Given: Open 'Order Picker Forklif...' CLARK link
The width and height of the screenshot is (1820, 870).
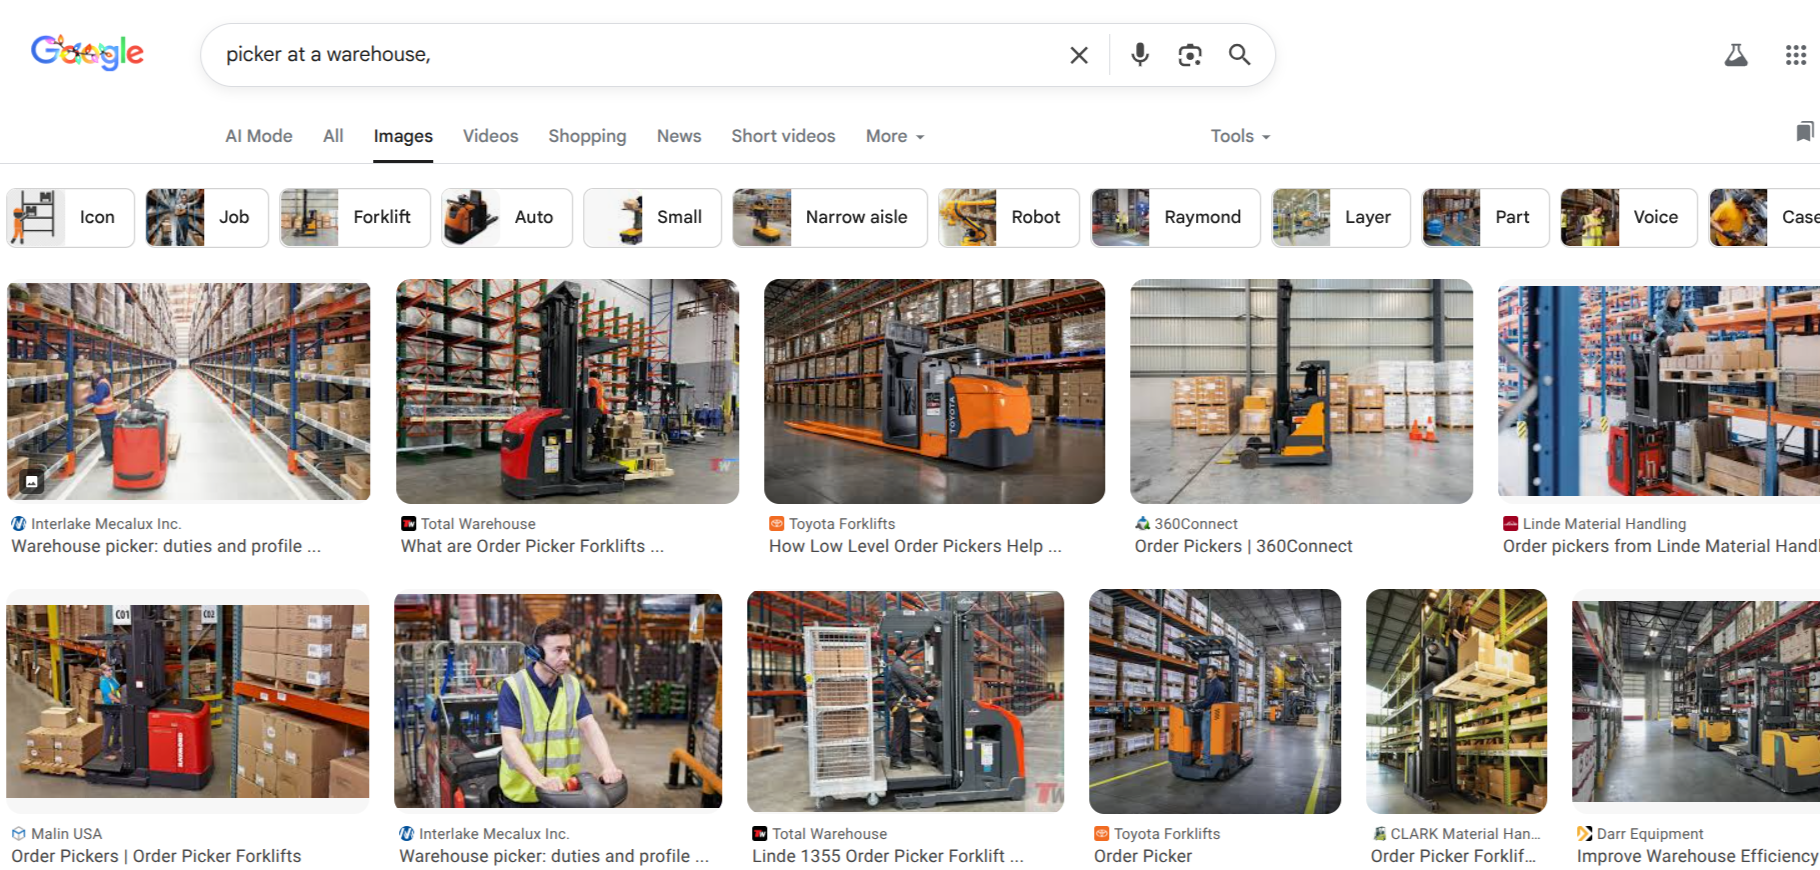Looking at the screenshot, I should (1453, 856).
